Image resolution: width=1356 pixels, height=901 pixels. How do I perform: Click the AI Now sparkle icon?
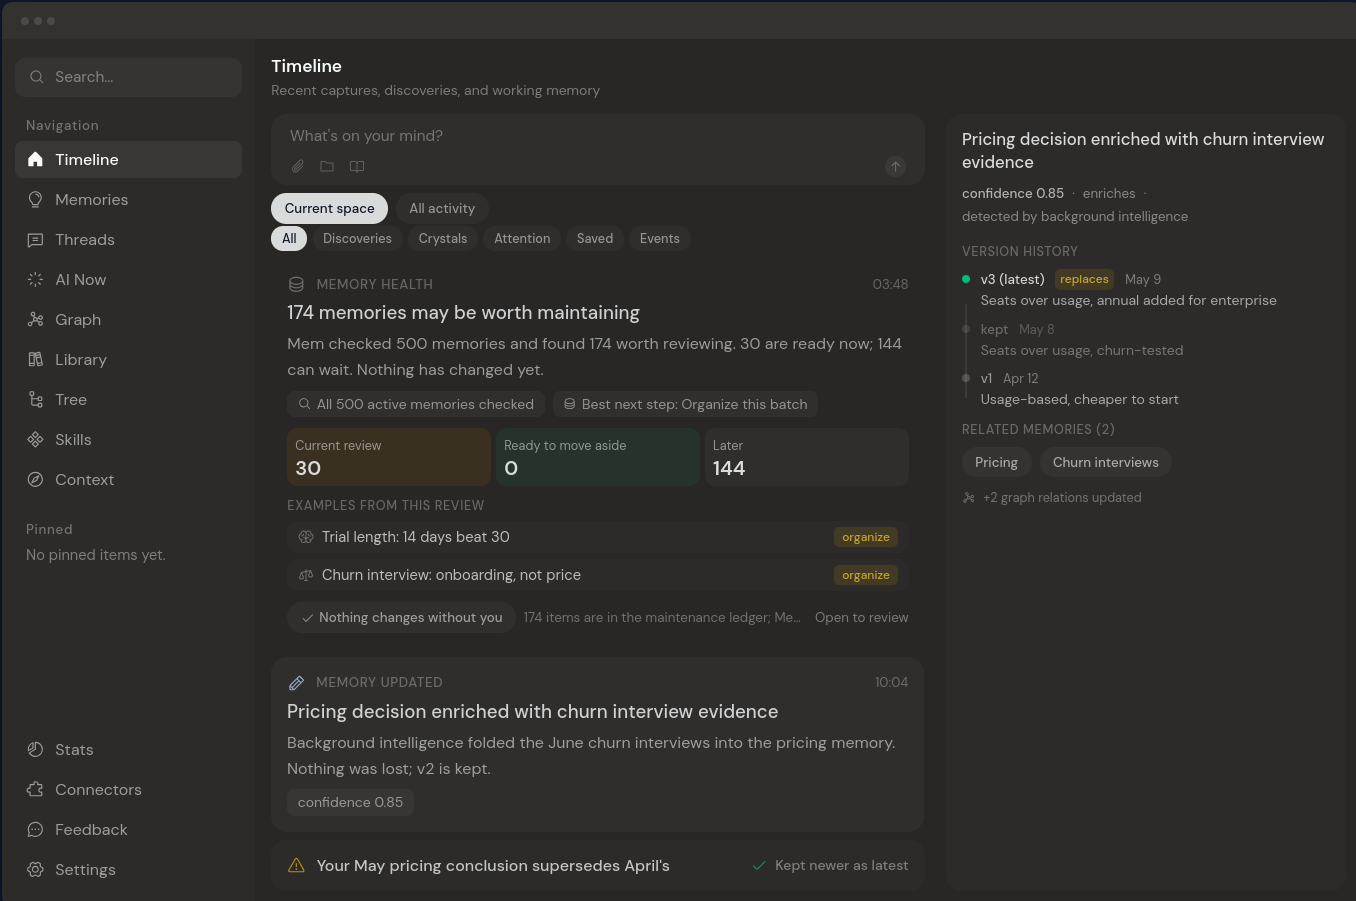coord(36,279)
